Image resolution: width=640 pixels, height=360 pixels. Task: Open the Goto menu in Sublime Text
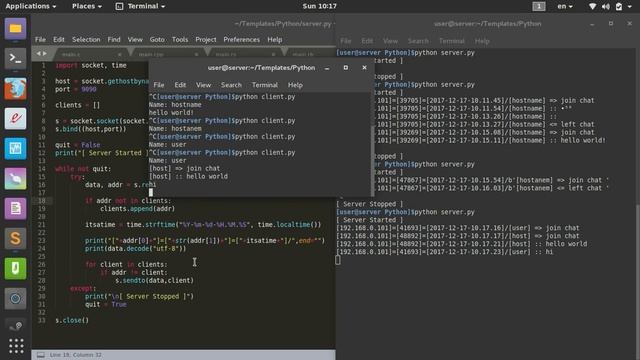[157, 40]
